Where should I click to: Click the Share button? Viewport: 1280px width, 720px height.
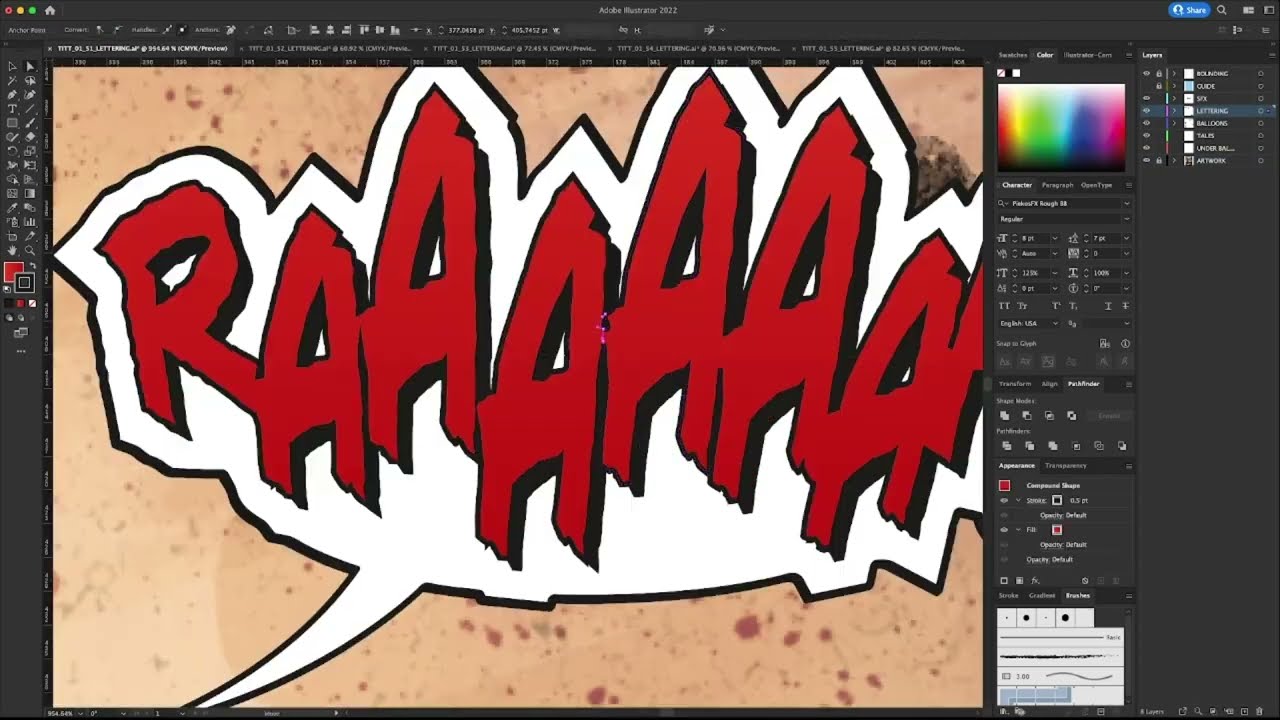click(x=1190, y=10)
